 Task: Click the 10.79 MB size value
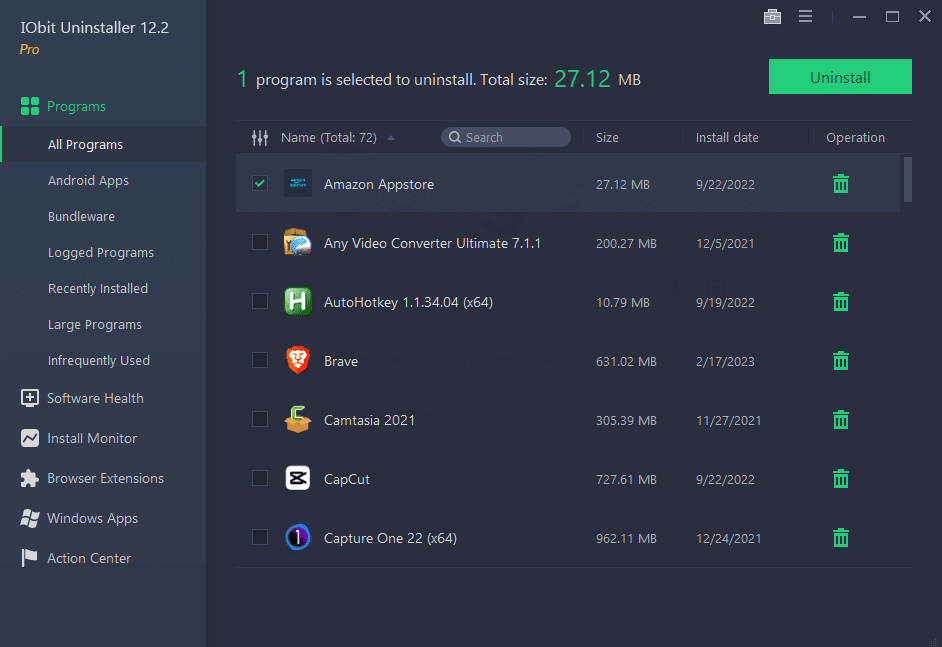(x=622, y=302)
